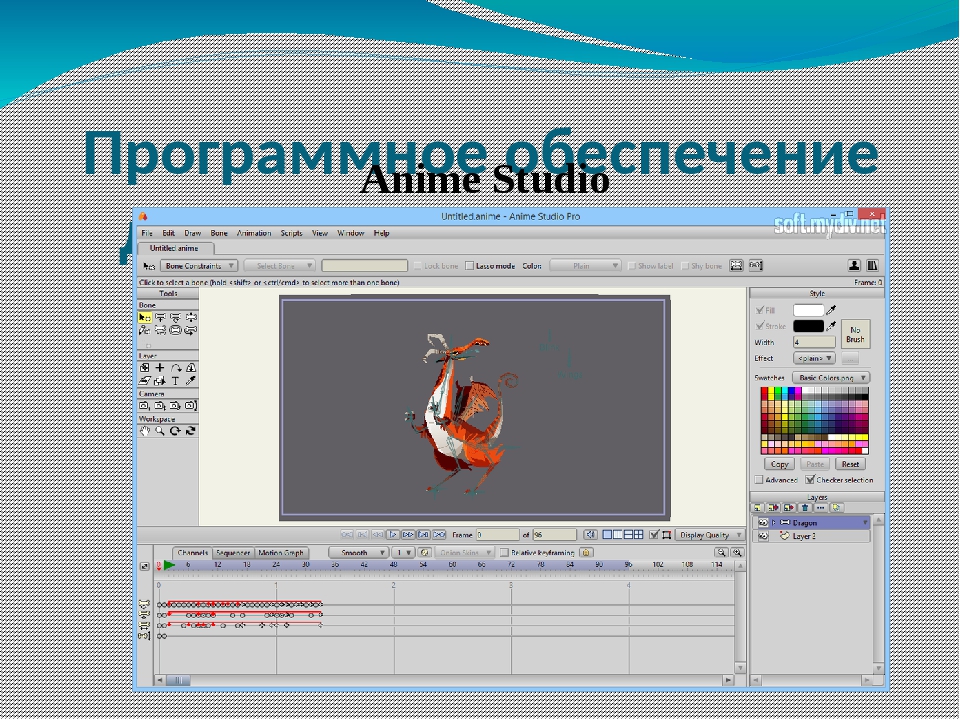960x720 pixels.
Task: Hide Layer 3 using its eye icon
Action: point(763,536)
